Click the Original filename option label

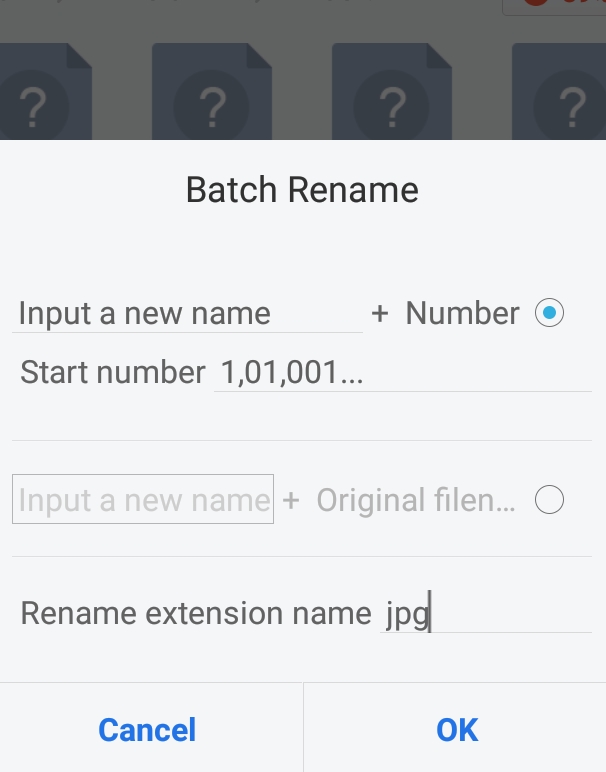coord(416,500)
